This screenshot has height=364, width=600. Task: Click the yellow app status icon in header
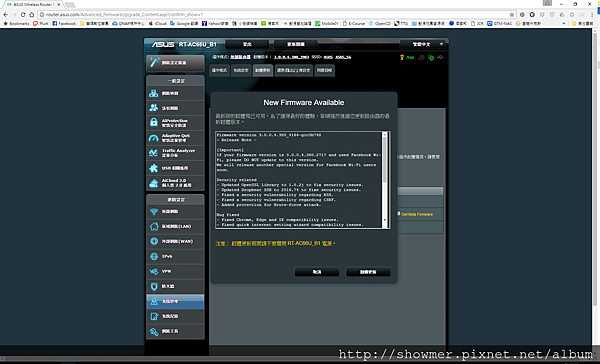[402, 57]
